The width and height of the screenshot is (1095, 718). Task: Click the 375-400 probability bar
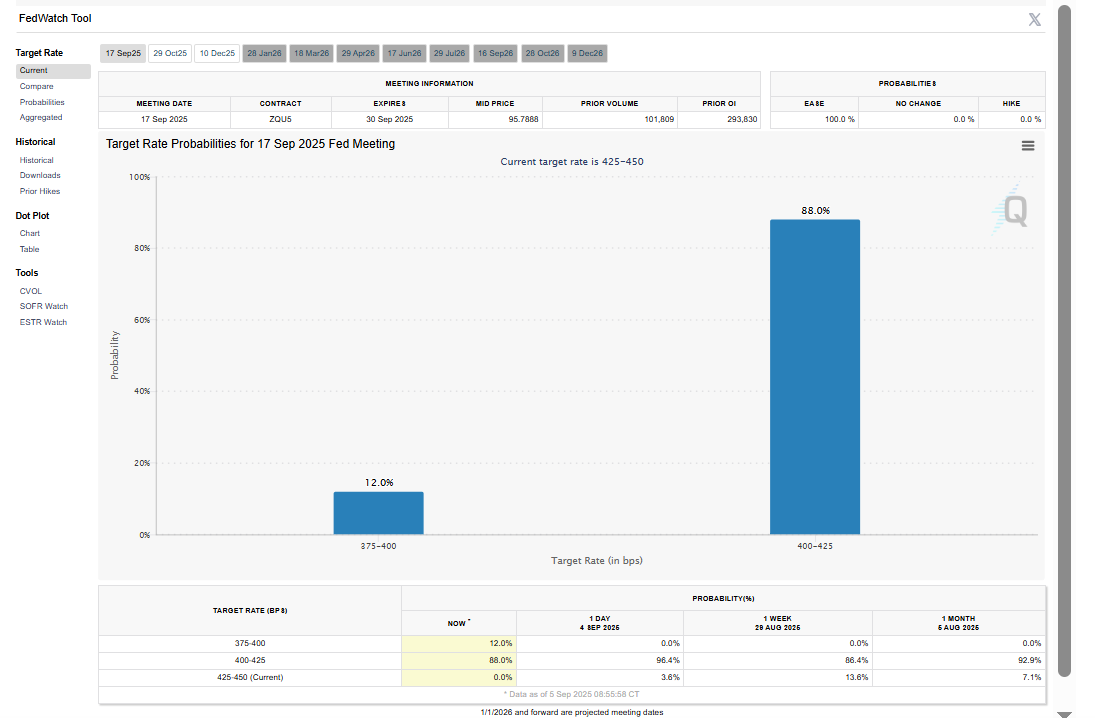coord(378,513)
